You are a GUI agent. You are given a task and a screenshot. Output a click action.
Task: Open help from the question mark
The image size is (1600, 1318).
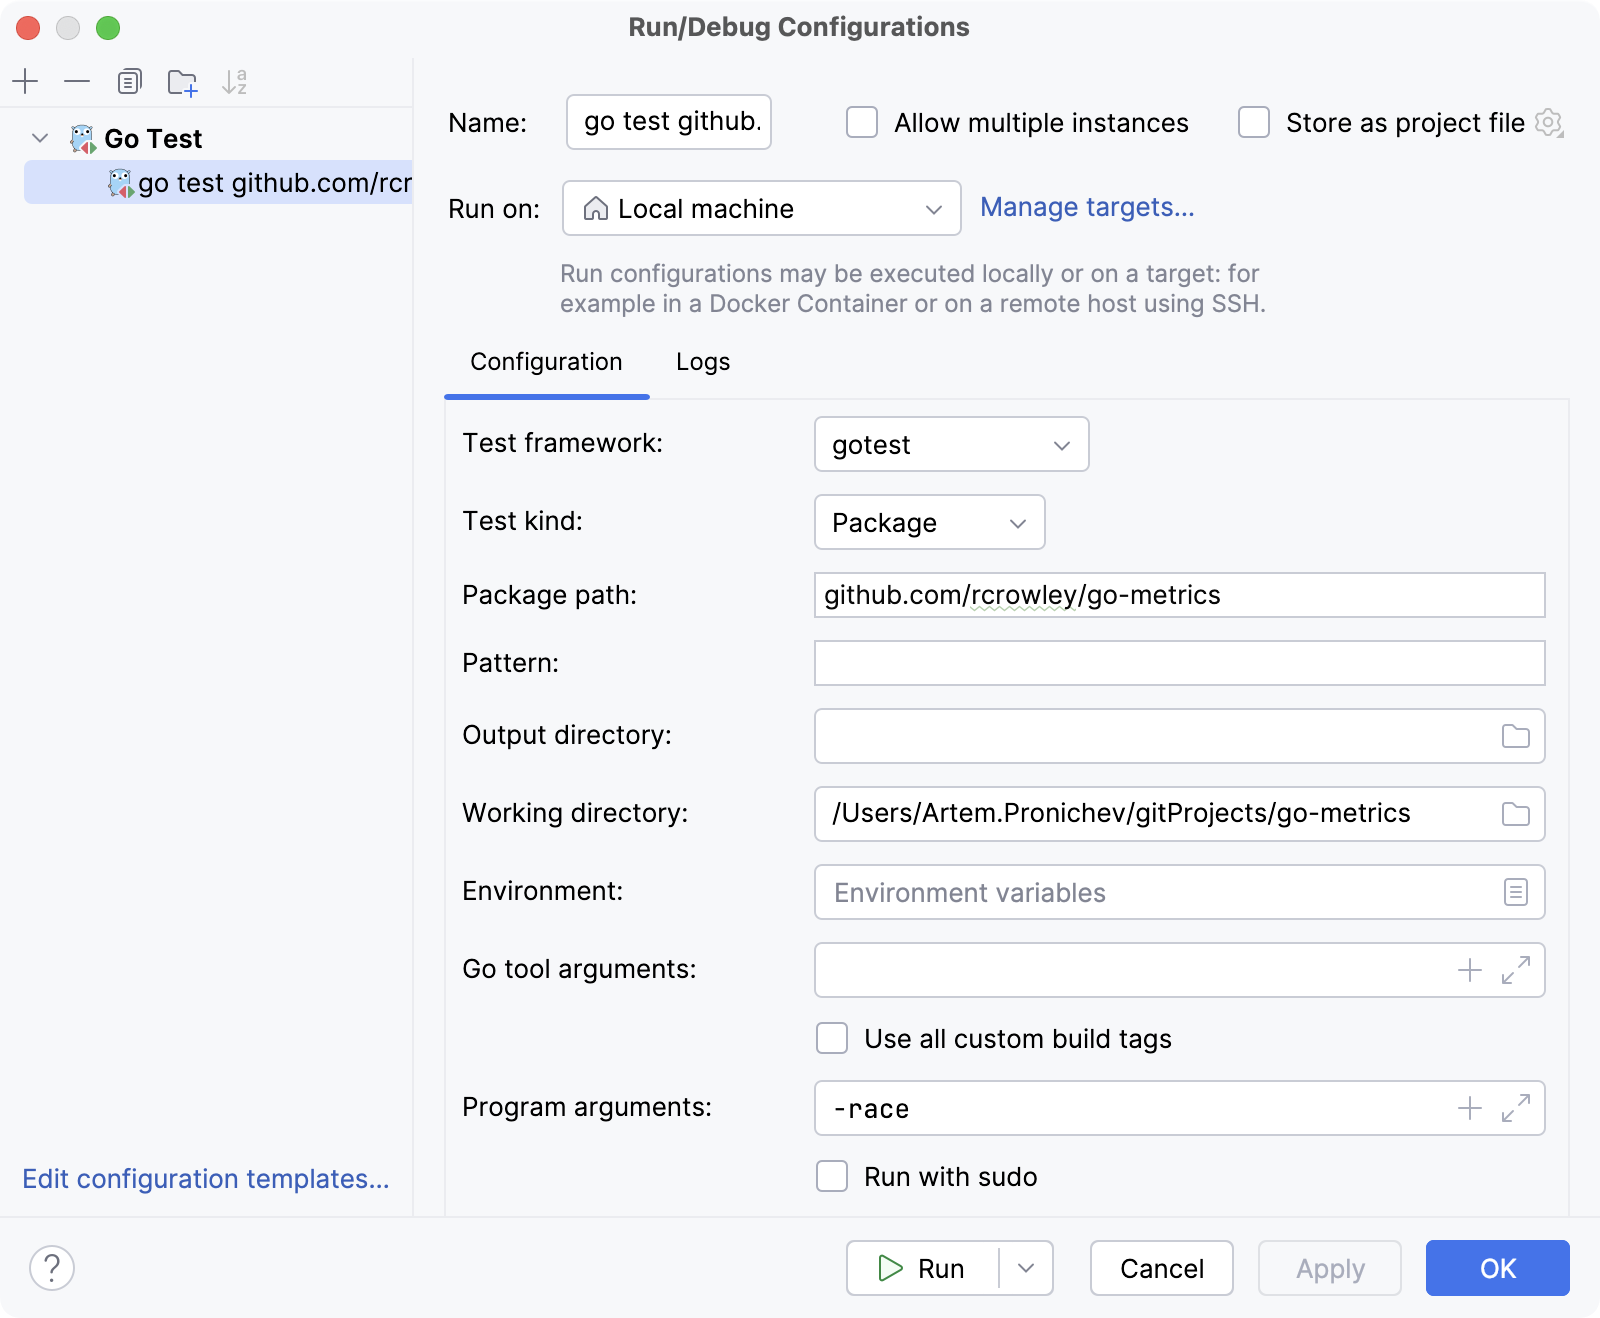52,1268
